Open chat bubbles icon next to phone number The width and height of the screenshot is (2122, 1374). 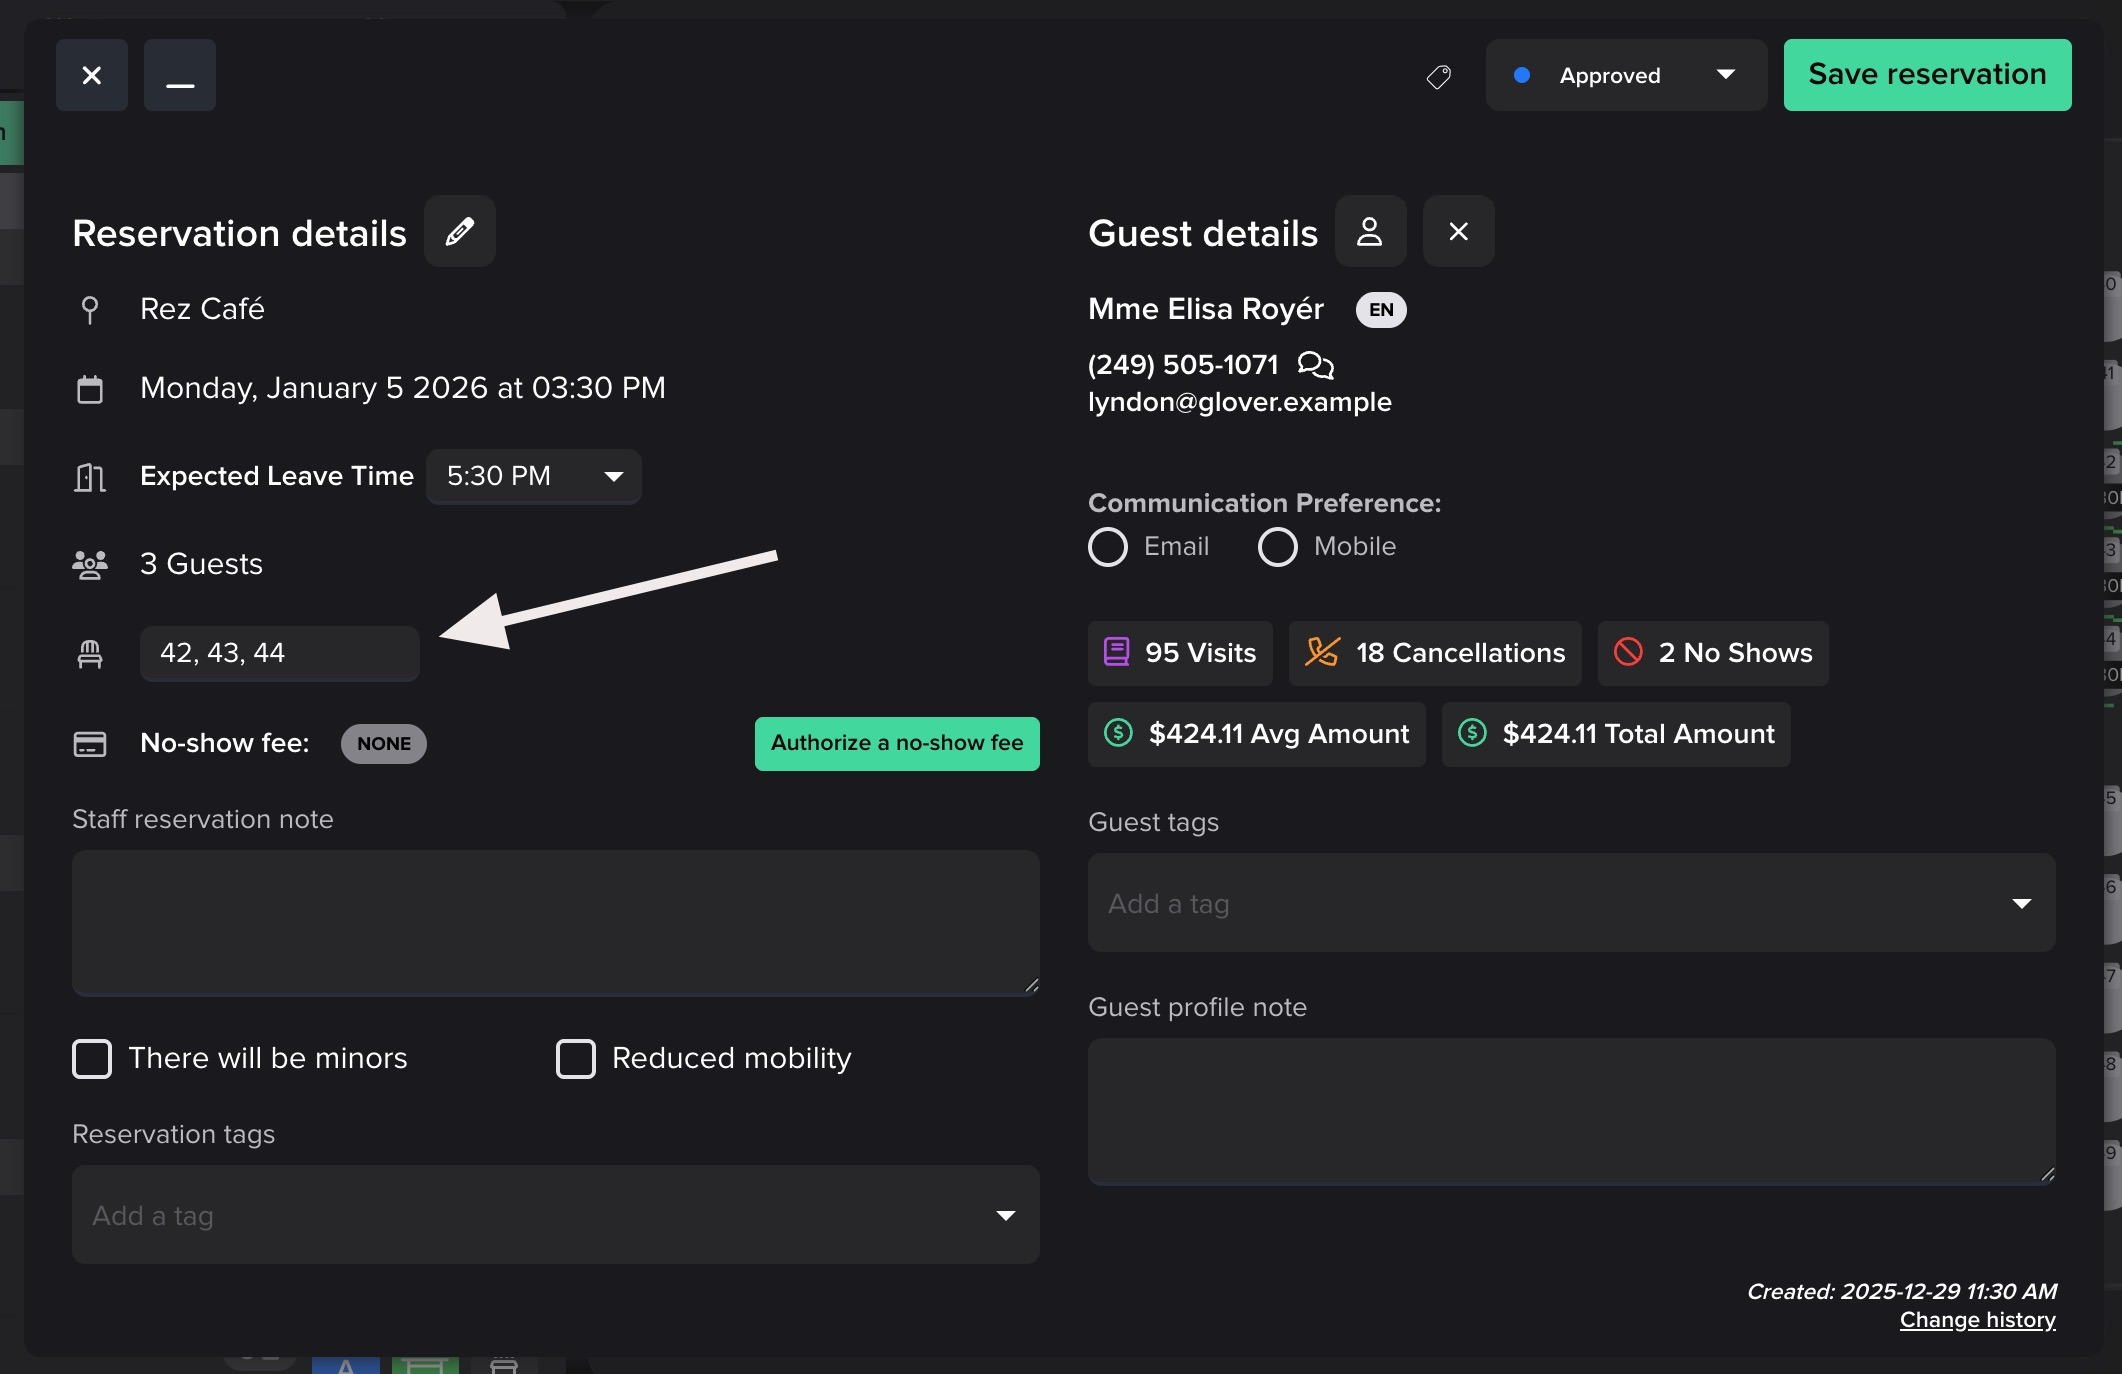[1315, 365]
